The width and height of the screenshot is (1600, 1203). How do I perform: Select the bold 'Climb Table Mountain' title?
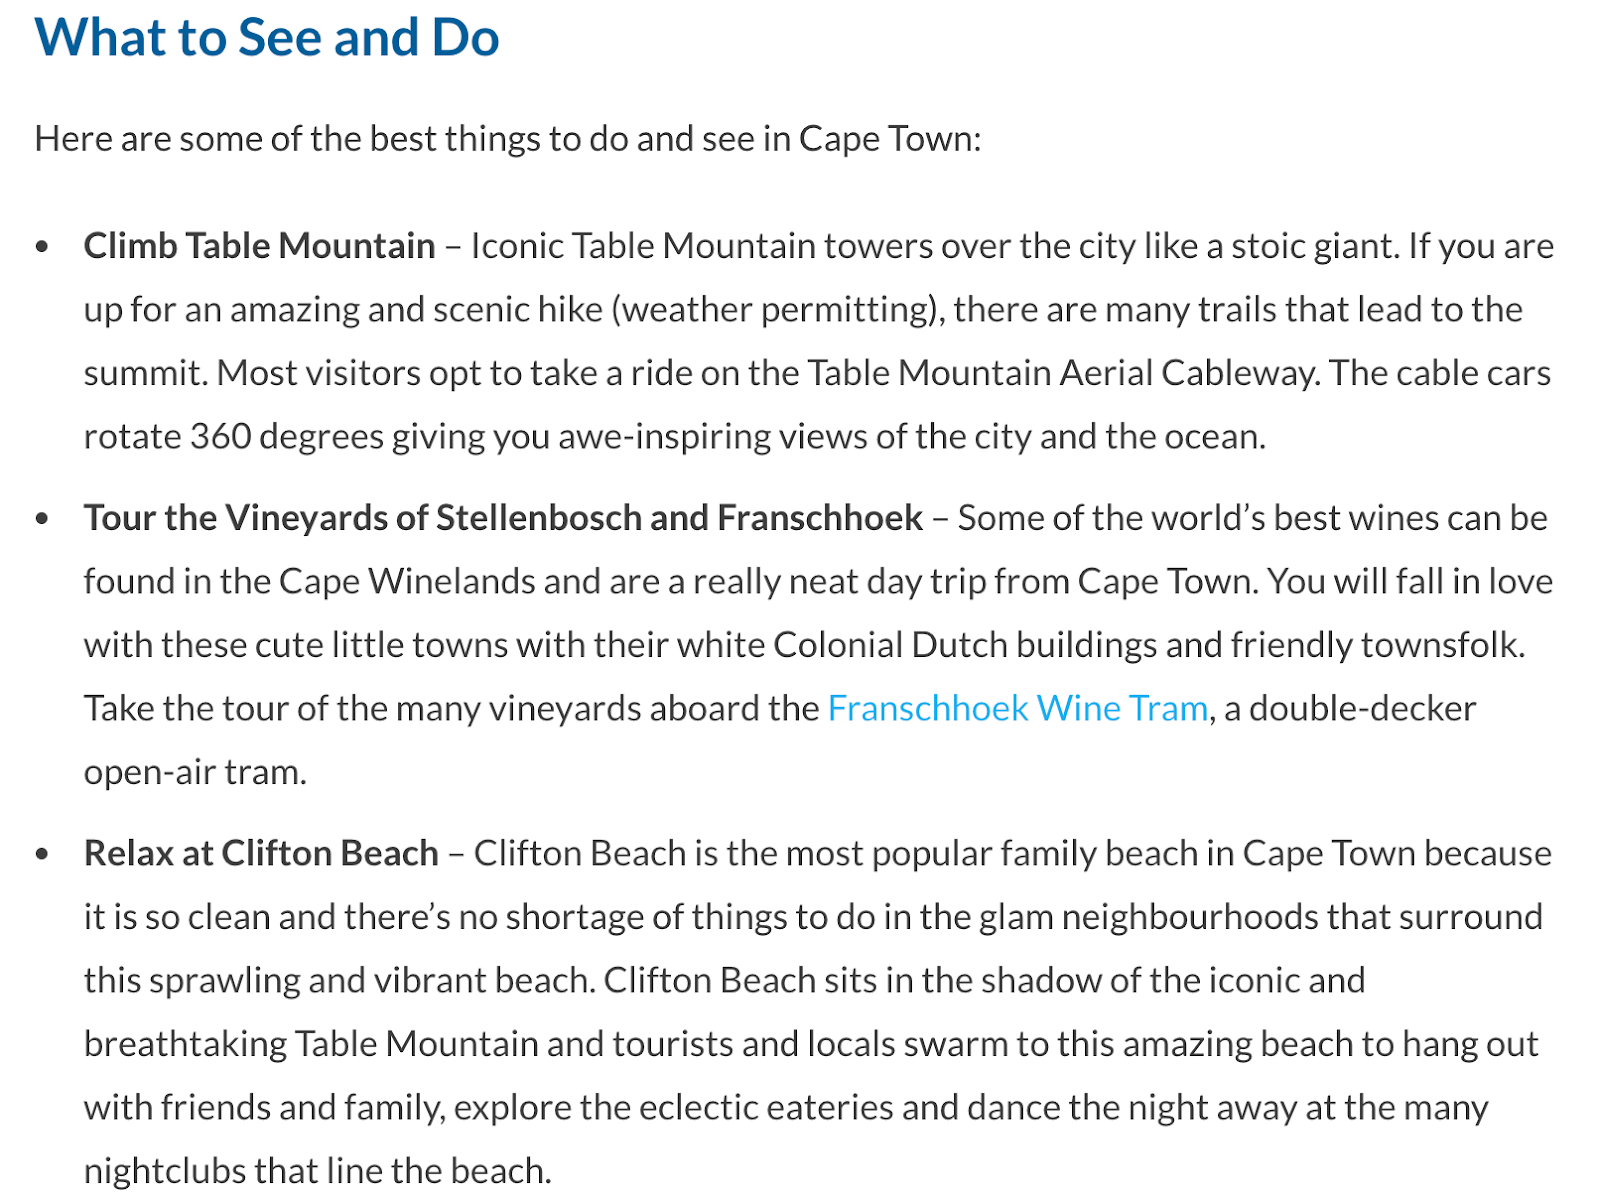(x=260, y=246)
